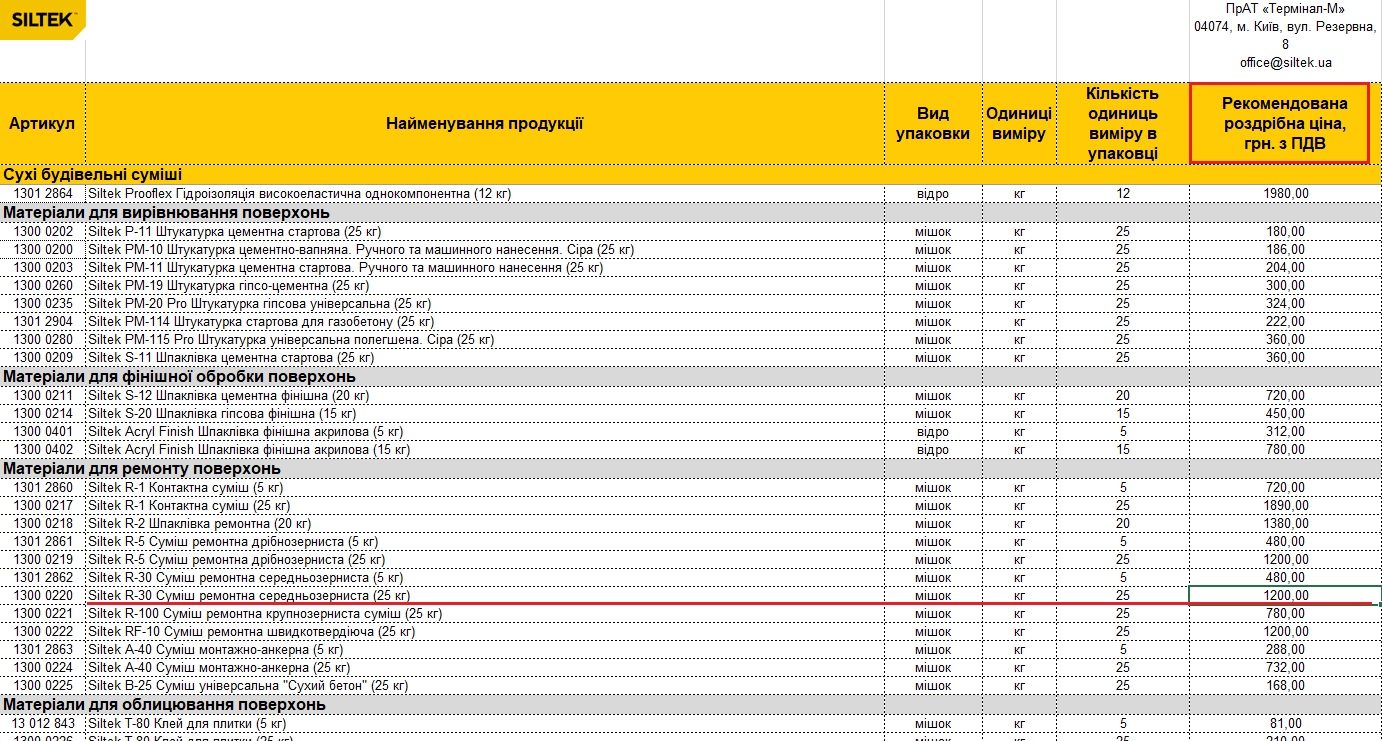
Task: Click the price 312,00
Action: [1285, 431]
